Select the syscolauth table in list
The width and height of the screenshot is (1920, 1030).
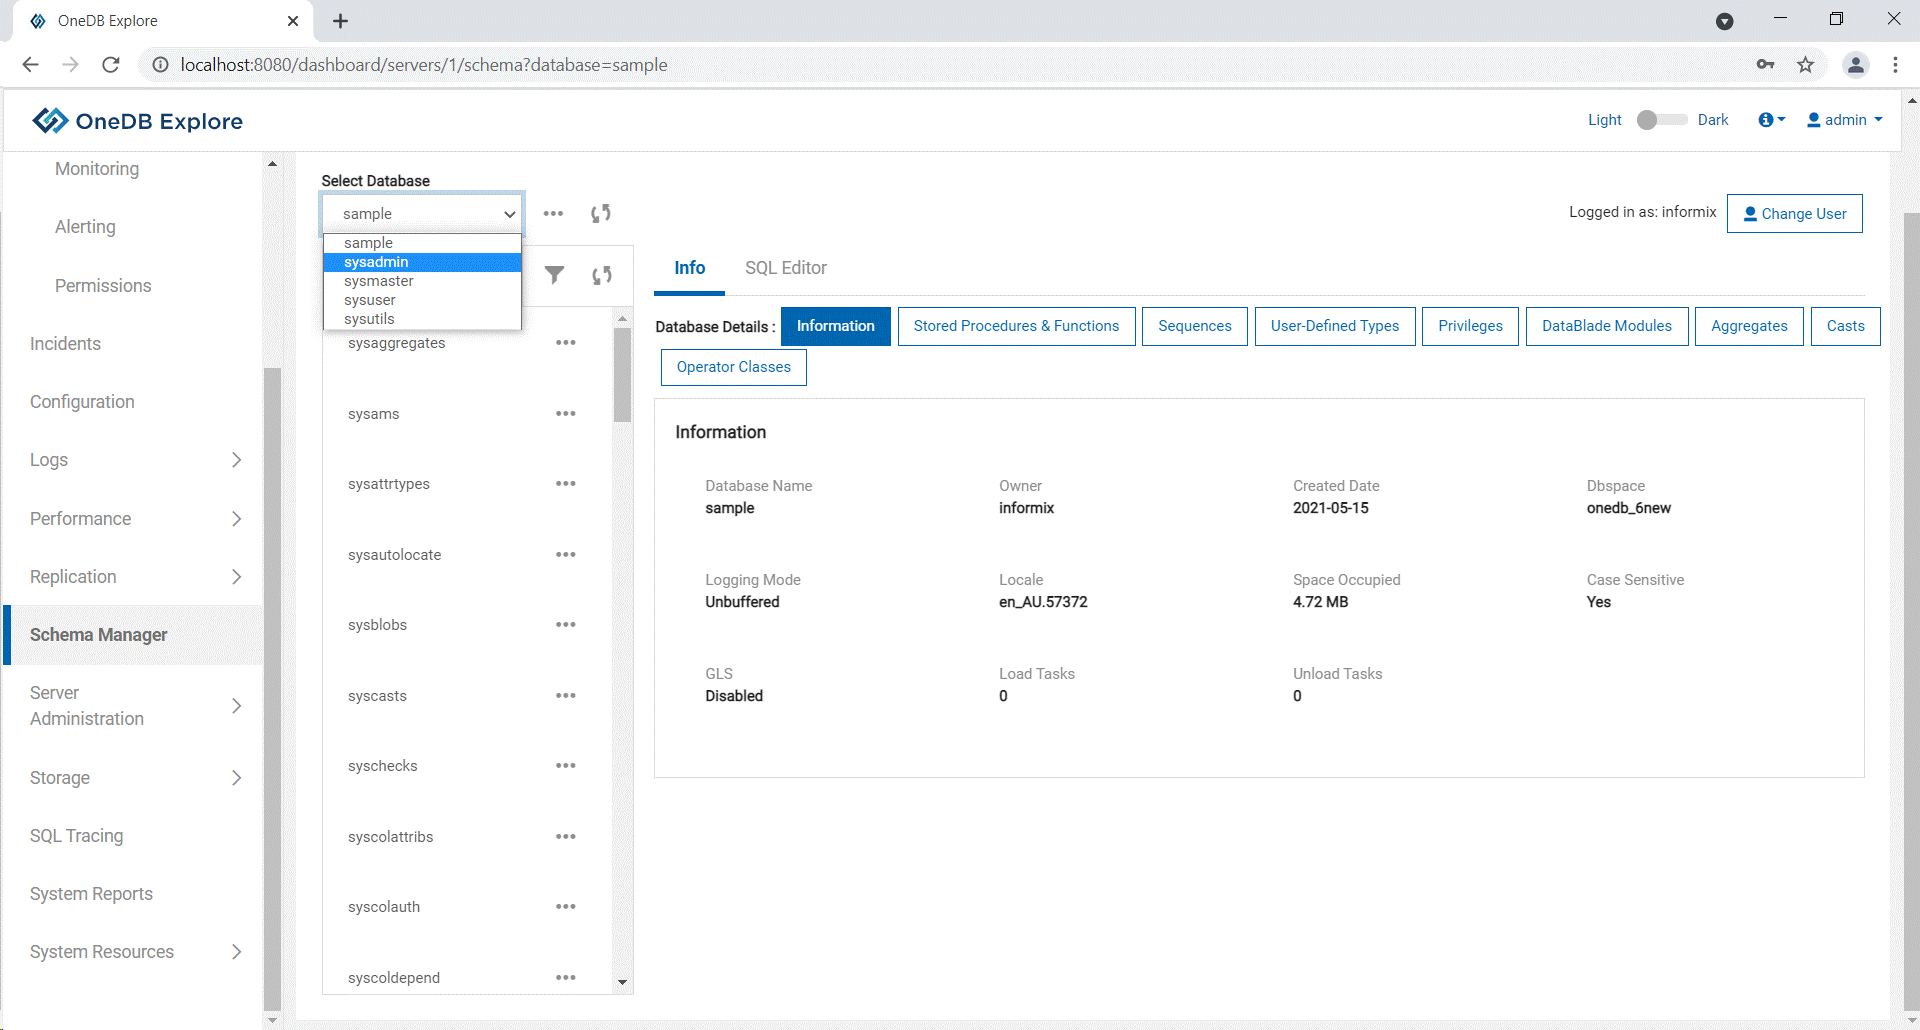tap(384, 907)
